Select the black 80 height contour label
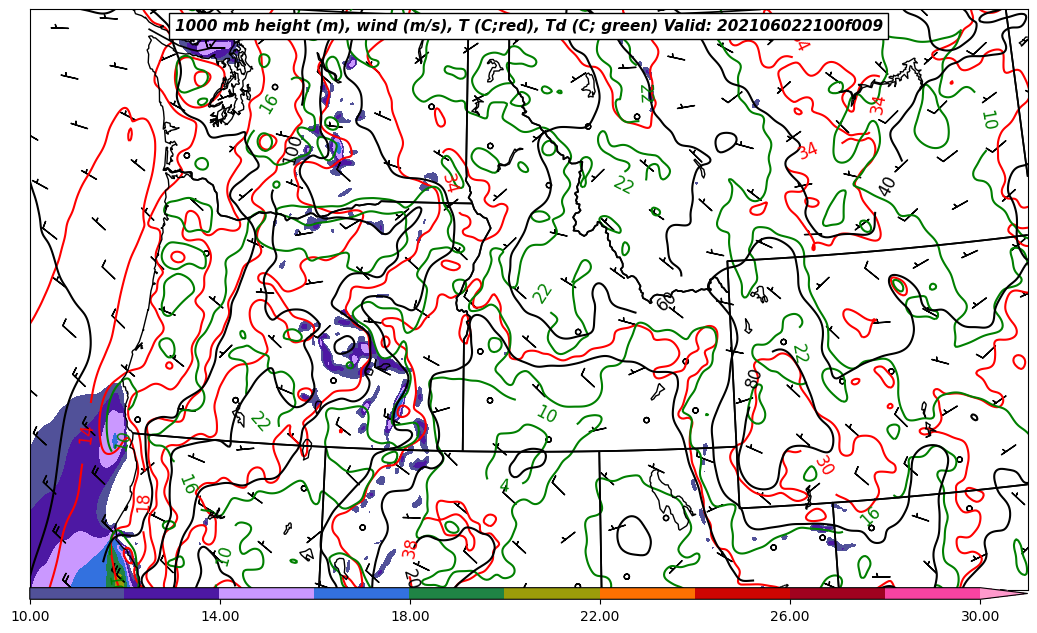This screenshot has width=1037, height=633. click(752, 379)
